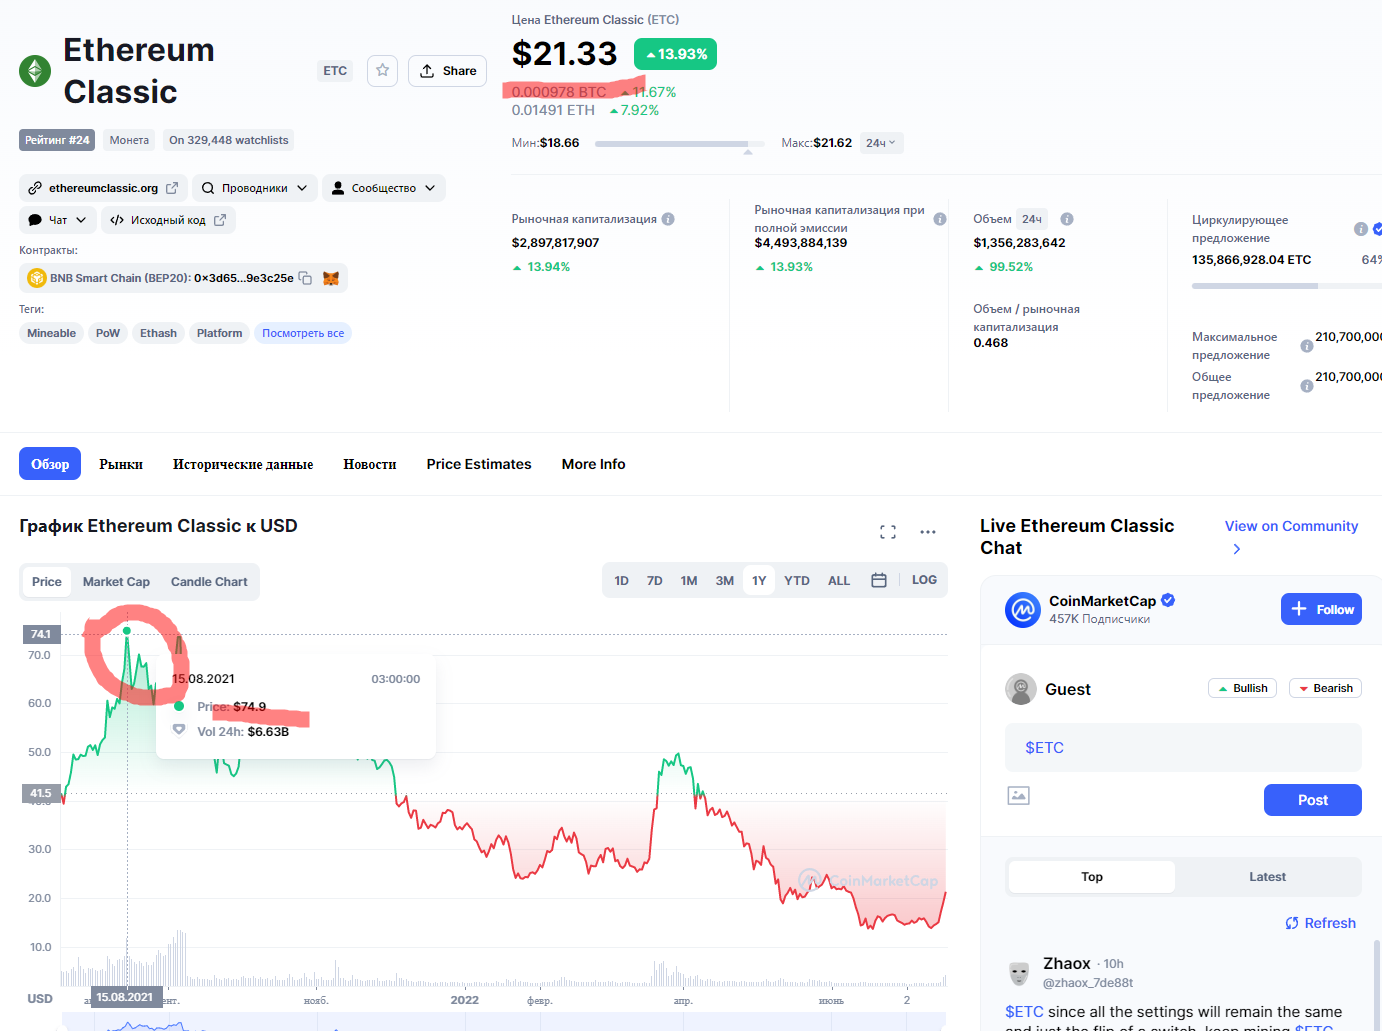Open the chart three-dots options menu
The height and width of the screenshot is (1031, 1382).
point(928,532)
